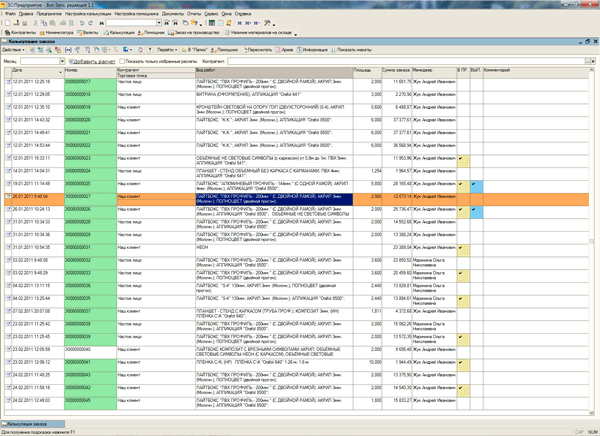Toggle В ПР. checkmark for order 30000000039

[x=463, y=340]
